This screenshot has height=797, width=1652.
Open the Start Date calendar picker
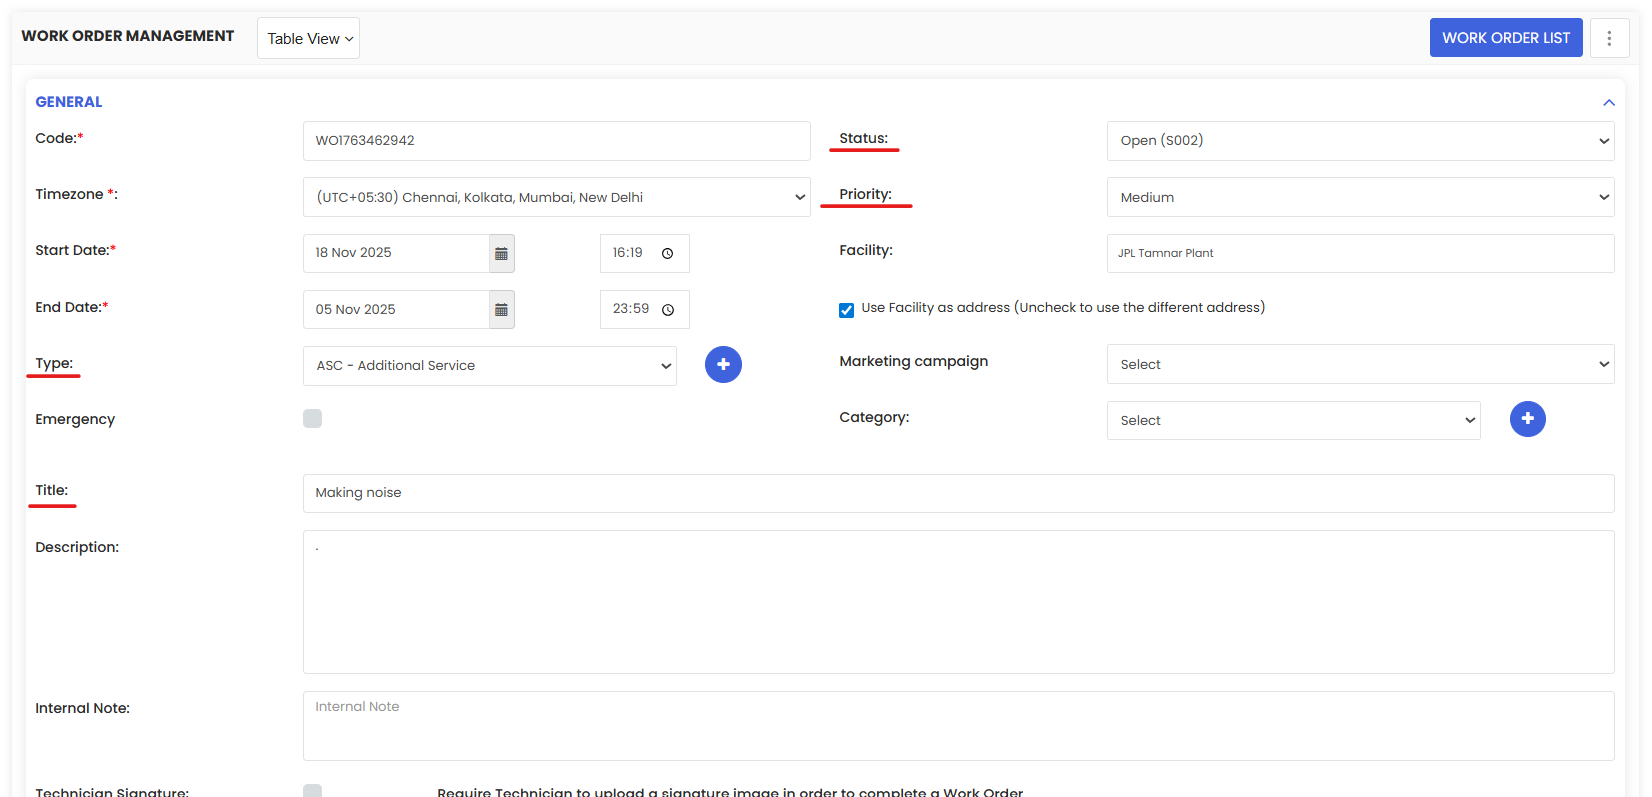click(502, 254)
